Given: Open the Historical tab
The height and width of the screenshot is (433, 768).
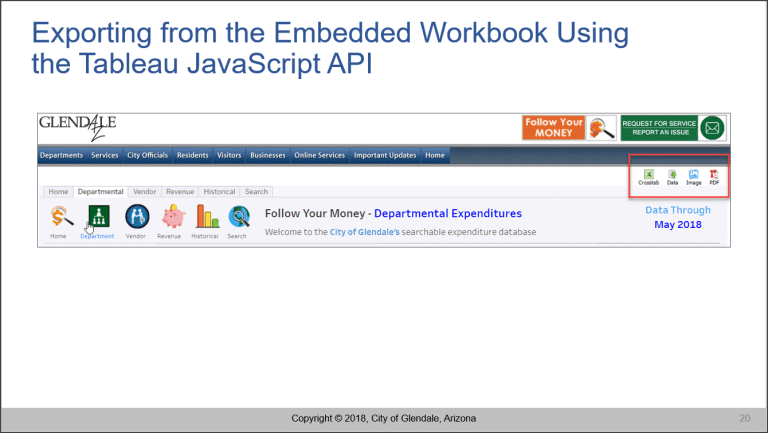Looking at the screenshot, I should coord(219,191).
